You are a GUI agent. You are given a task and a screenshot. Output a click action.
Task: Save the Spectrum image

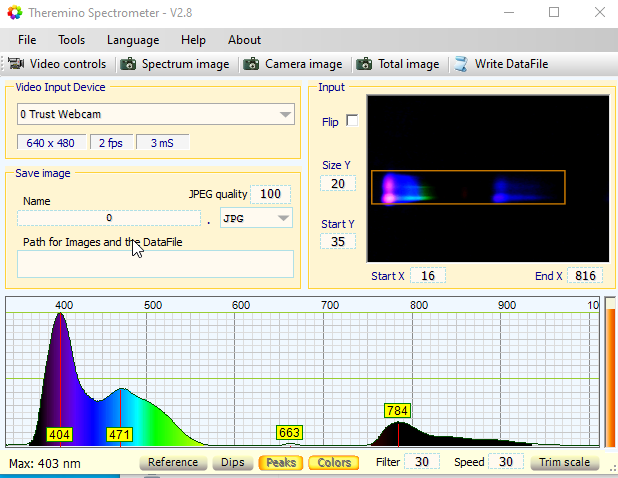coord(175,64)
